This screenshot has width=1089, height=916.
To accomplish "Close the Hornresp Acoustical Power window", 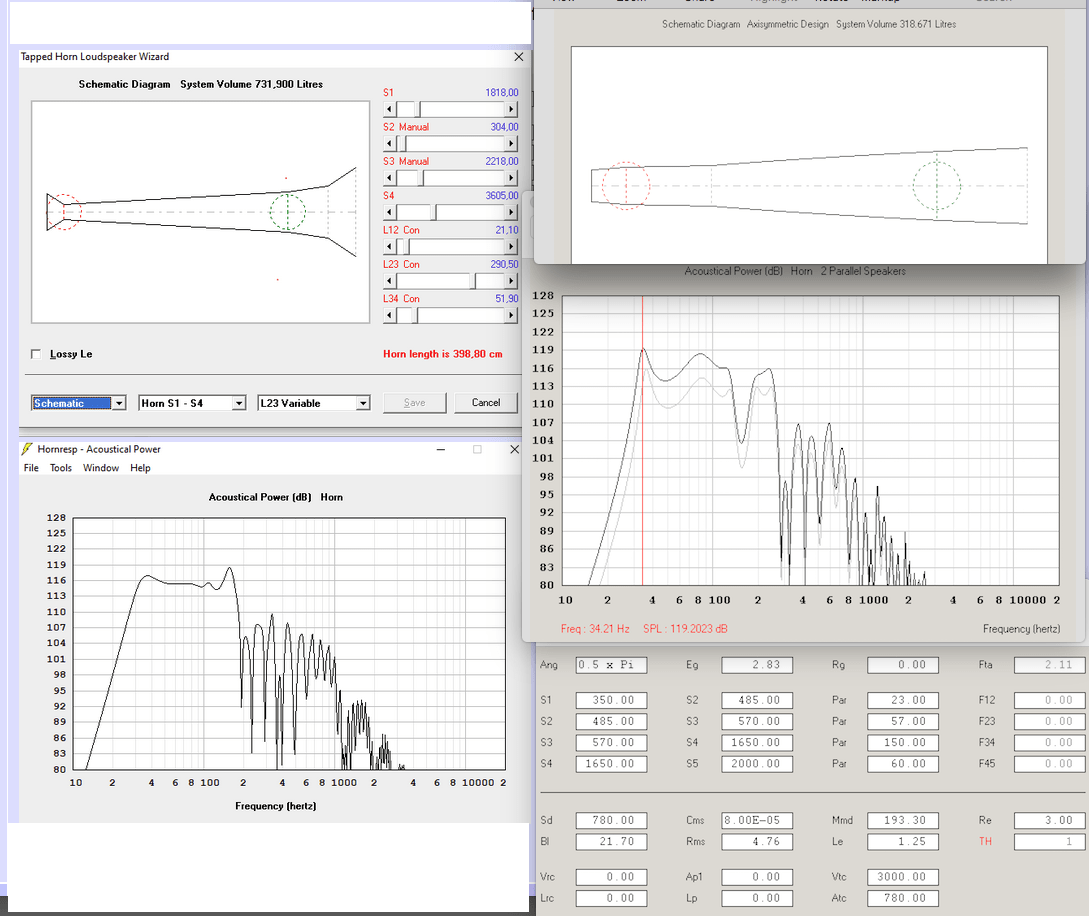I will (515, 449).
